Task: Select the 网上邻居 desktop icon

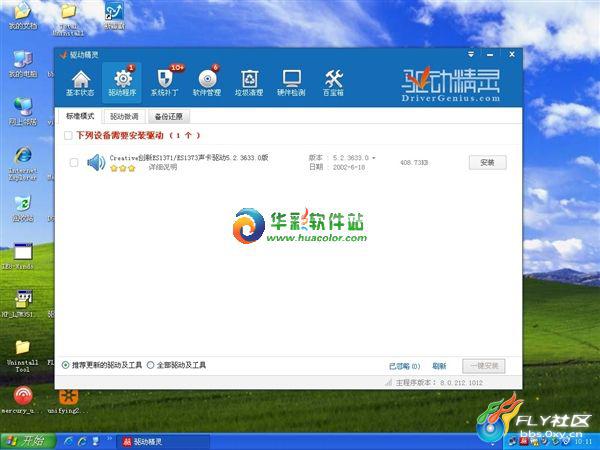Action: click(23, 112)
